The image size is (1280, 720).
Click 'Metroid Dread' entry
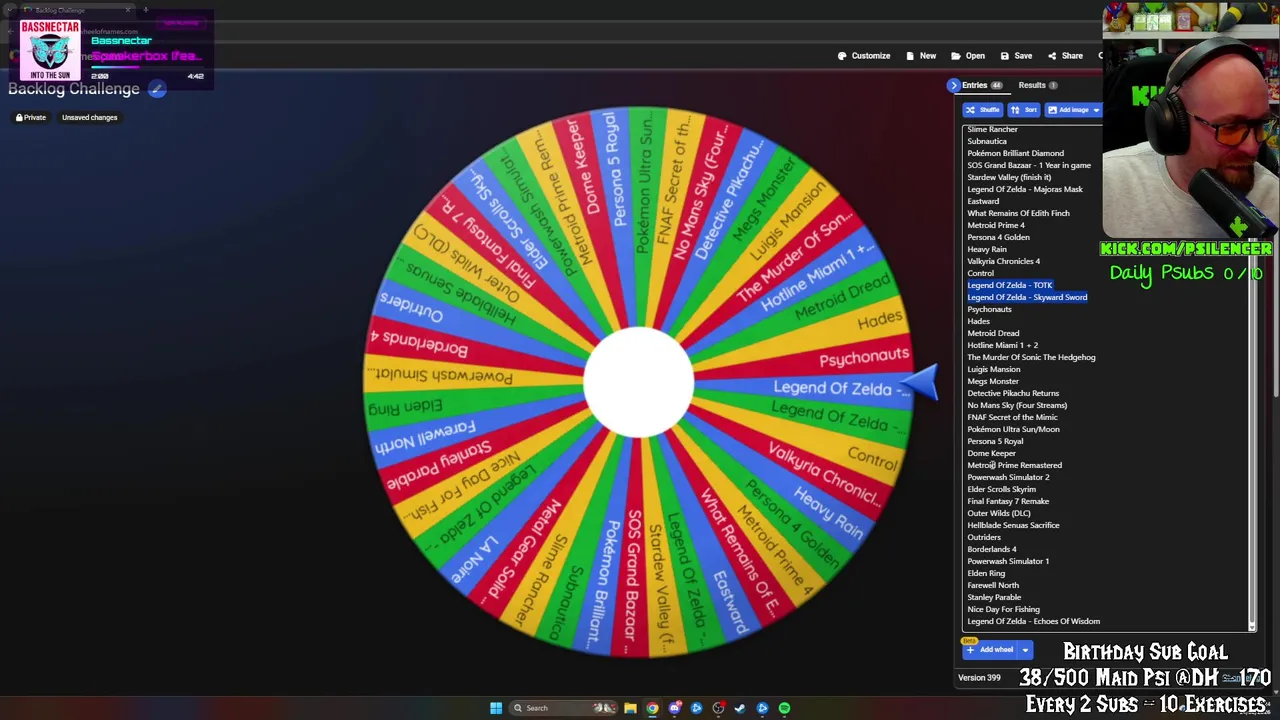[x=993, y=333]
